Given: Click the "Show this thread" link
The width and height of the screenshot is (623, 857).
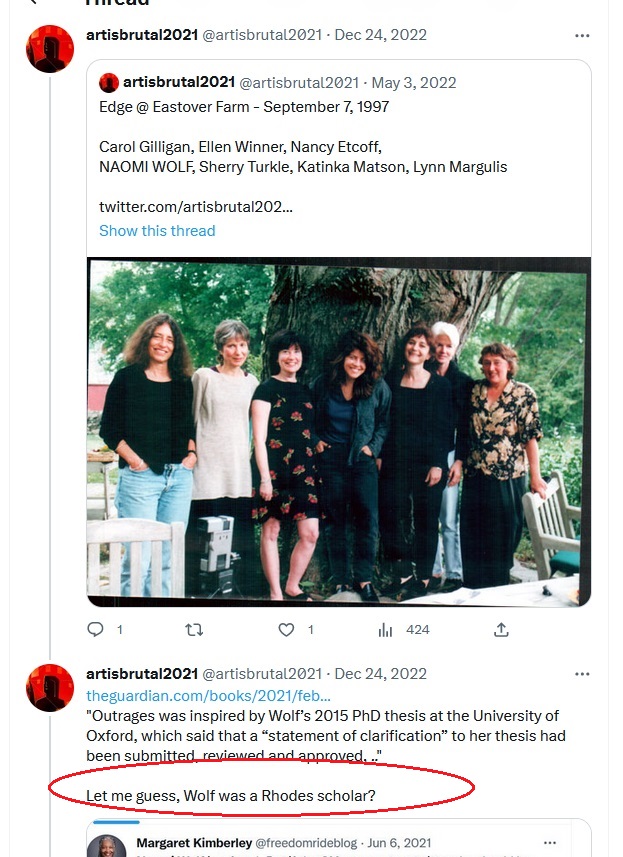Looking at the screenshot, I should pyautogui.click(x=157, y=231).
